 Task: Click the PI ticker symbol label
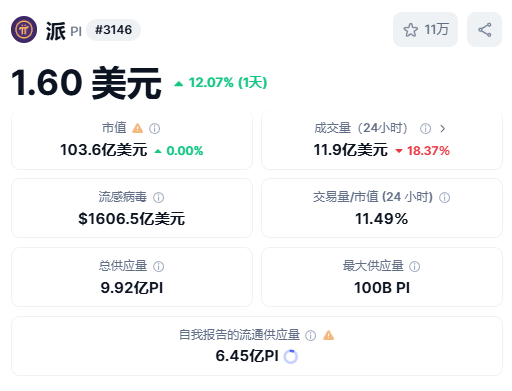76,32
